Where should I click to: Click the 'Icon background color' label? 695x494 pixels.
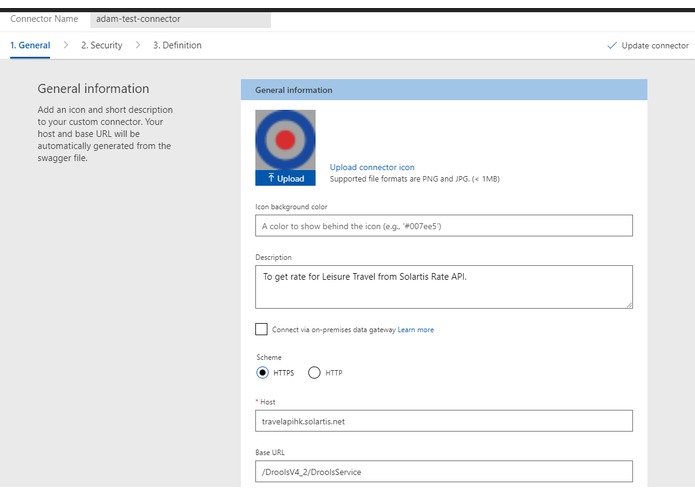[x=291, y=207]
